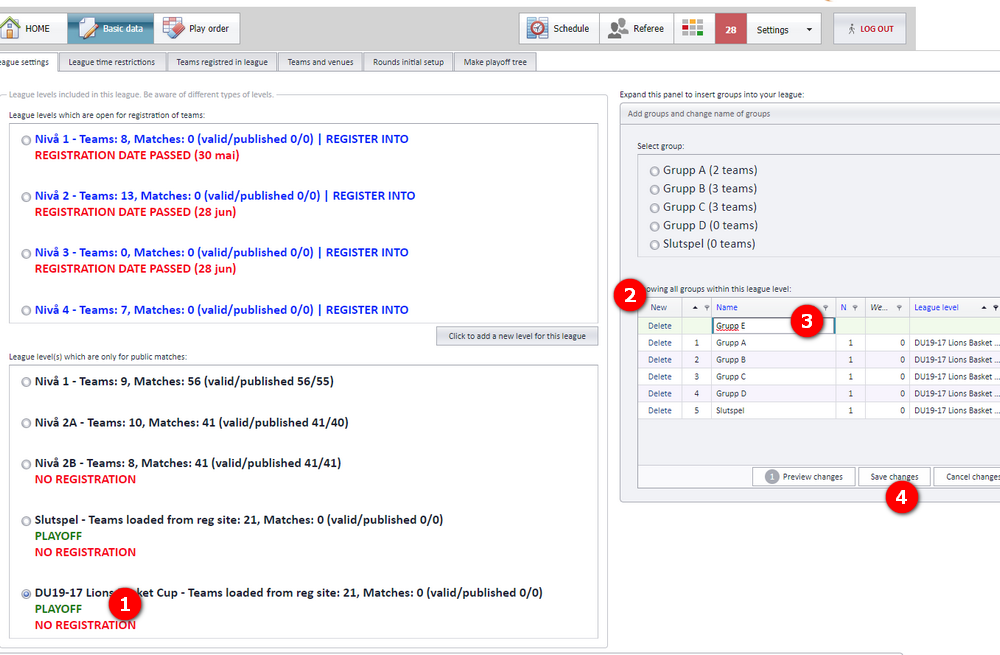This screenshot has width=1000, height=655.
Task: Click the filter icon in the order-number column
Action: click(x=707, y=307)
